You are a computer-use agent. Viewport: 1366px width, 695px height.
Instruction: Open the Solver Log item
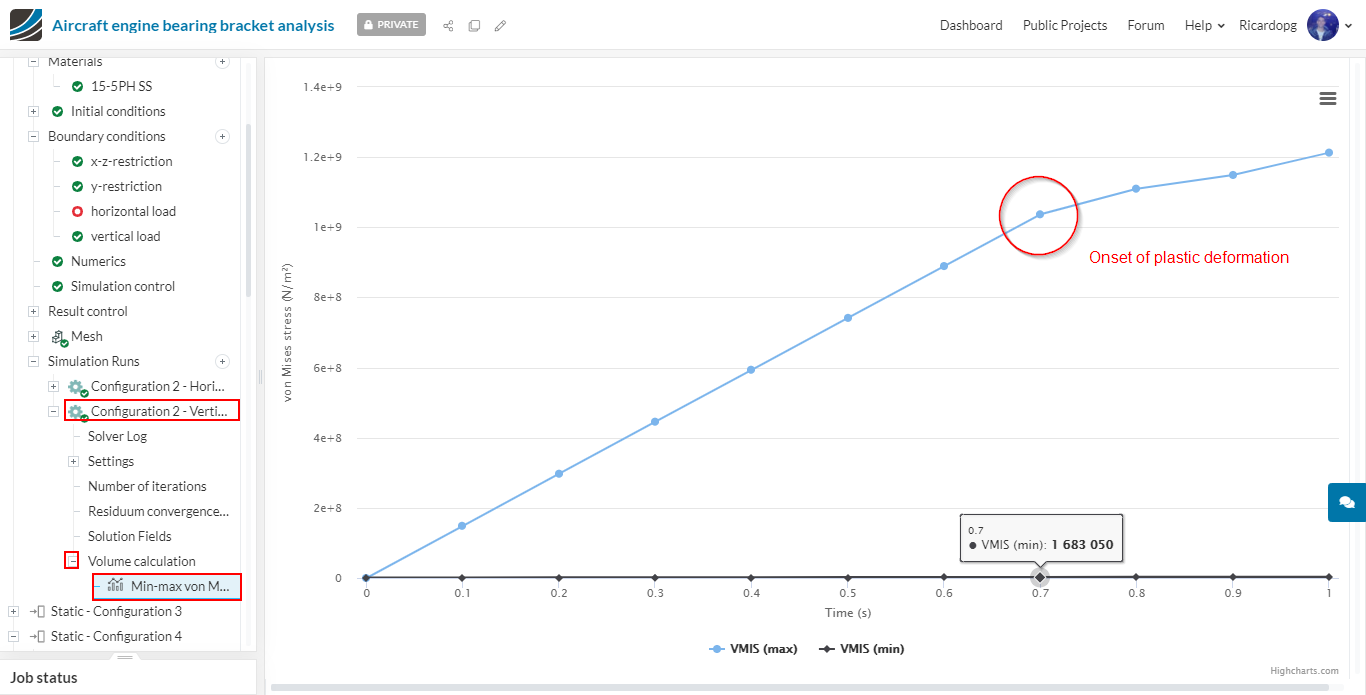pos(117,437)
